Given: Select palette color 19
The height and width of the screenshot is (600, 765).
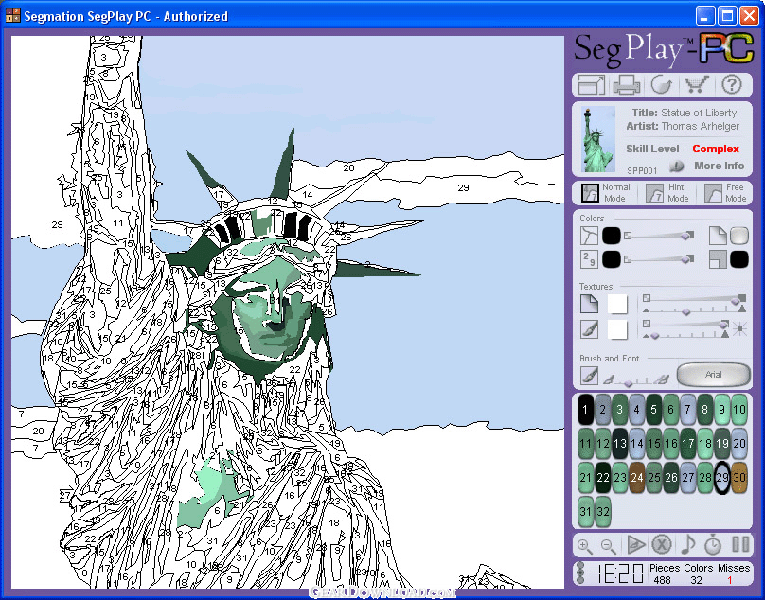Looking at the screenshot, I should pos(722,443).
